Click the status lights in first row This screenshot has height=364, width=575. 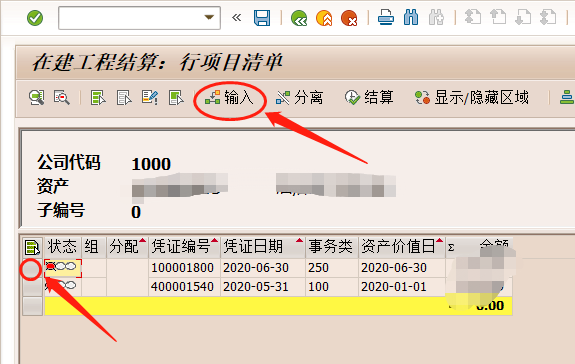(x=62, y=268)
